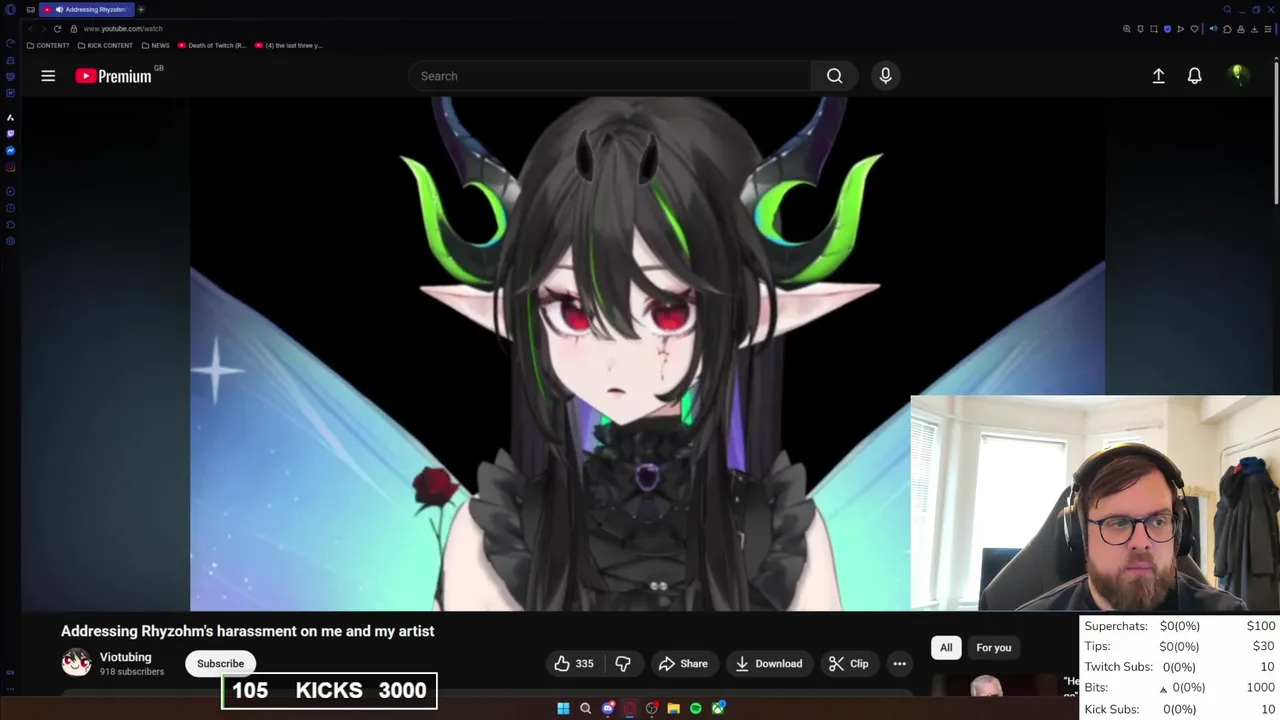Open the KICK CONTENT bookmarks folder
The image size is (1280, 720).
click(x=105, y=45)
